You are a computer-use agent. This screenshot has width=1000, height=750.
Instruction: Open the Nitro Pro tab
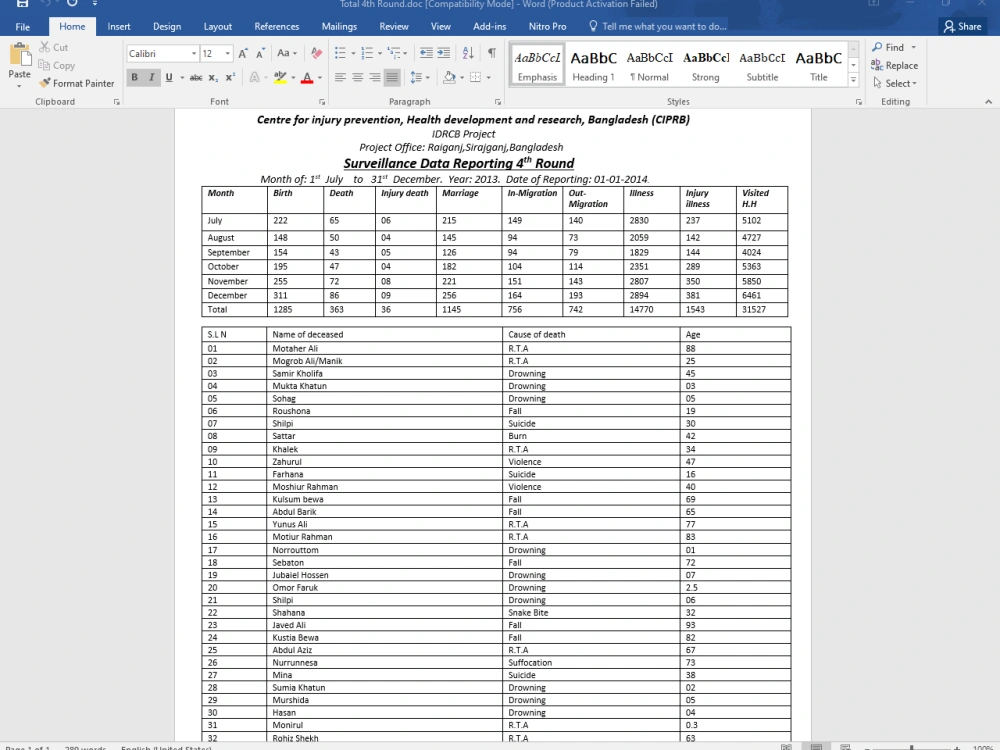[547, 26]
